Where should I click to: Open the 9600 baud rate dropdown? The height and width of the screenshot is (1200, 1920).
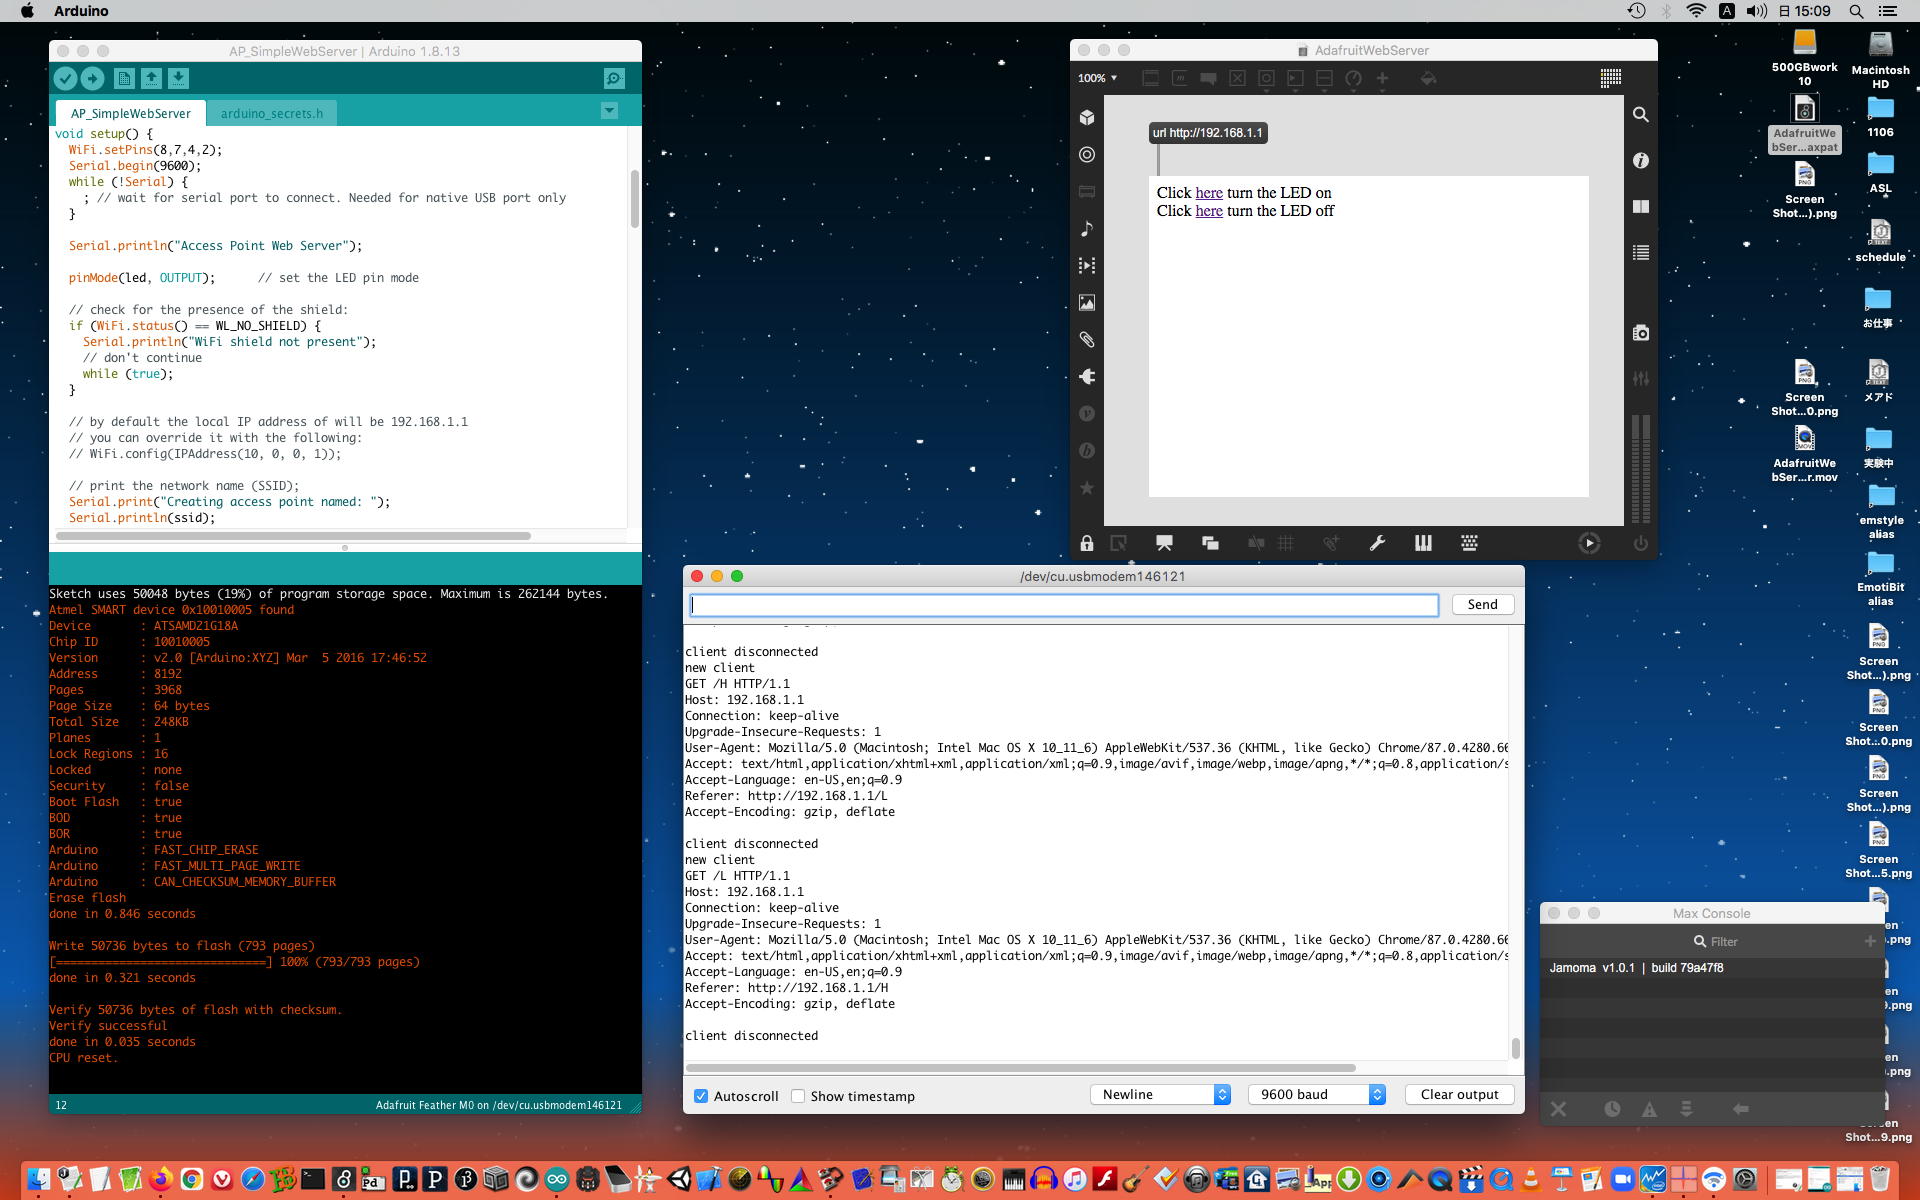click(x=1316, y=1095)
